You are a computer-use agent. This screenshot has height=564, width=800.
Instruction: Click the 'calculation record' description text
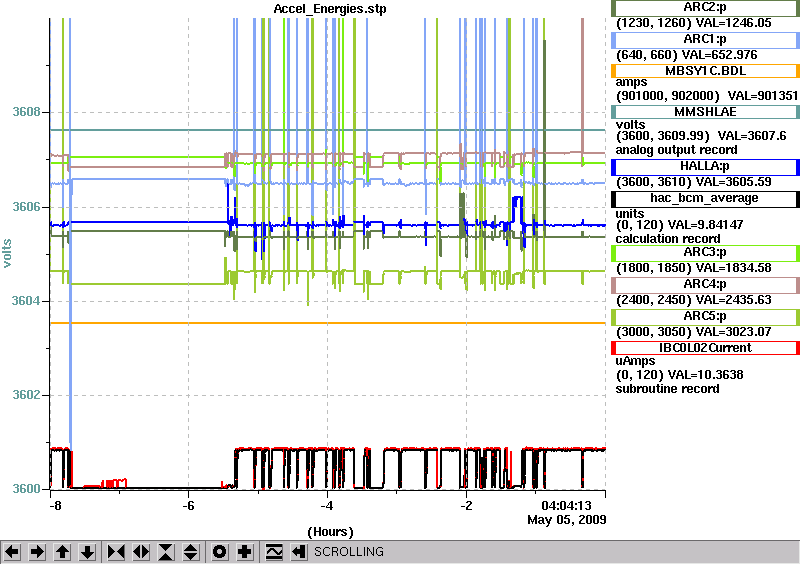tap(668, 239)
